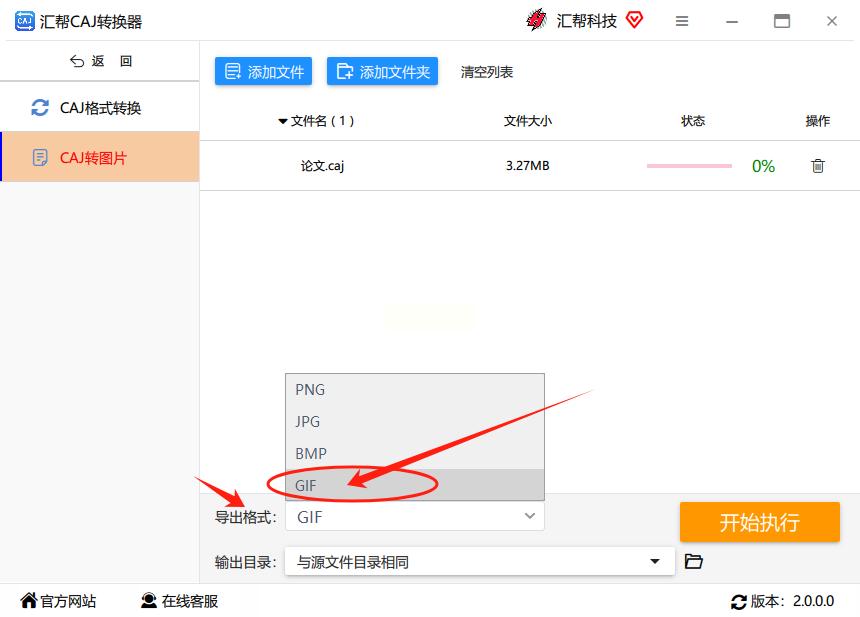860x617 pixels.
Task: Click the green 0% status value
Action: pyautogui.click(x=763, y=166)
